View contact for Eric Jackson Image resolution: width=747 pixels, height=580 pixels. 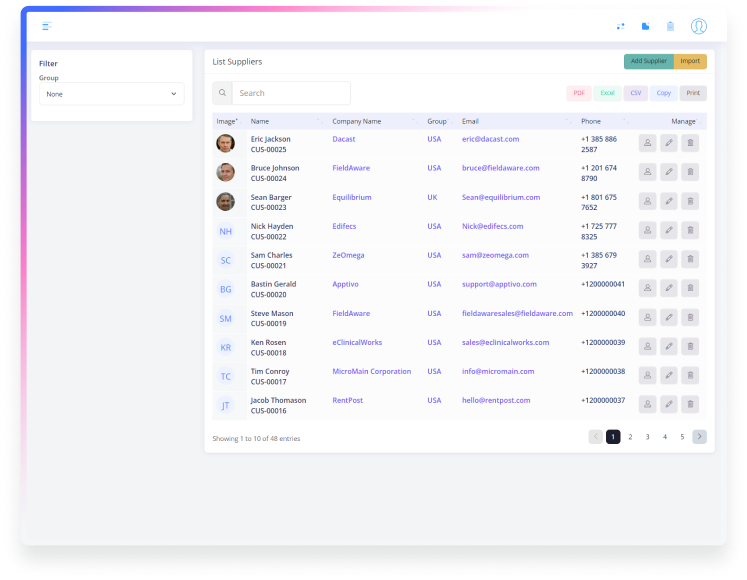(x=647, y=143)
